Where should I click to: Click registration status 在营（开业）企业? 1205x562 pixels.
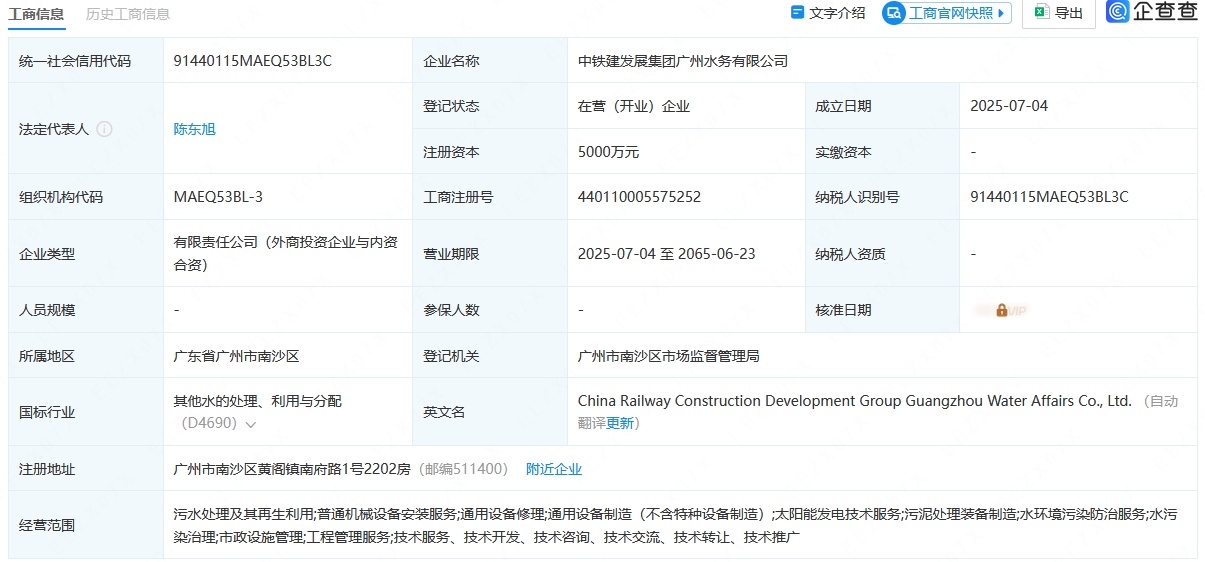(634, 106)
